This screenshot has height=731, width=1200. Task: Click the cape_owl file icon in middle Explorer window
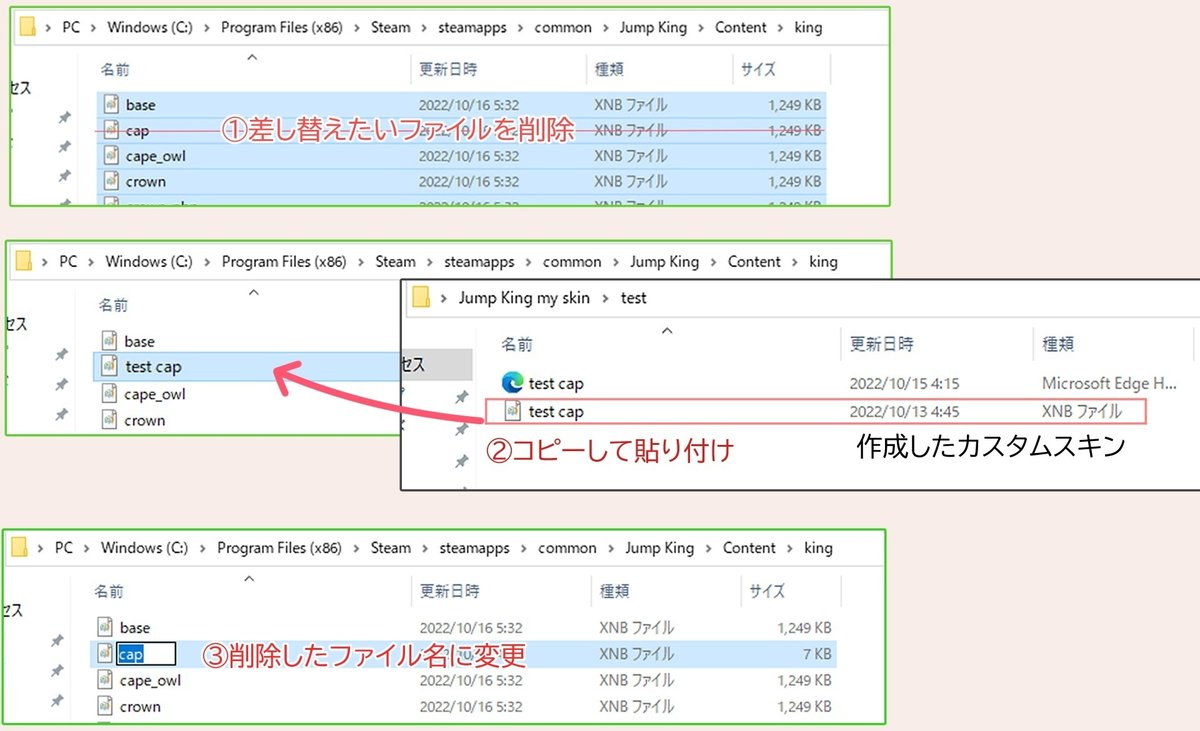pyautogui.click(x=109, y=394)
